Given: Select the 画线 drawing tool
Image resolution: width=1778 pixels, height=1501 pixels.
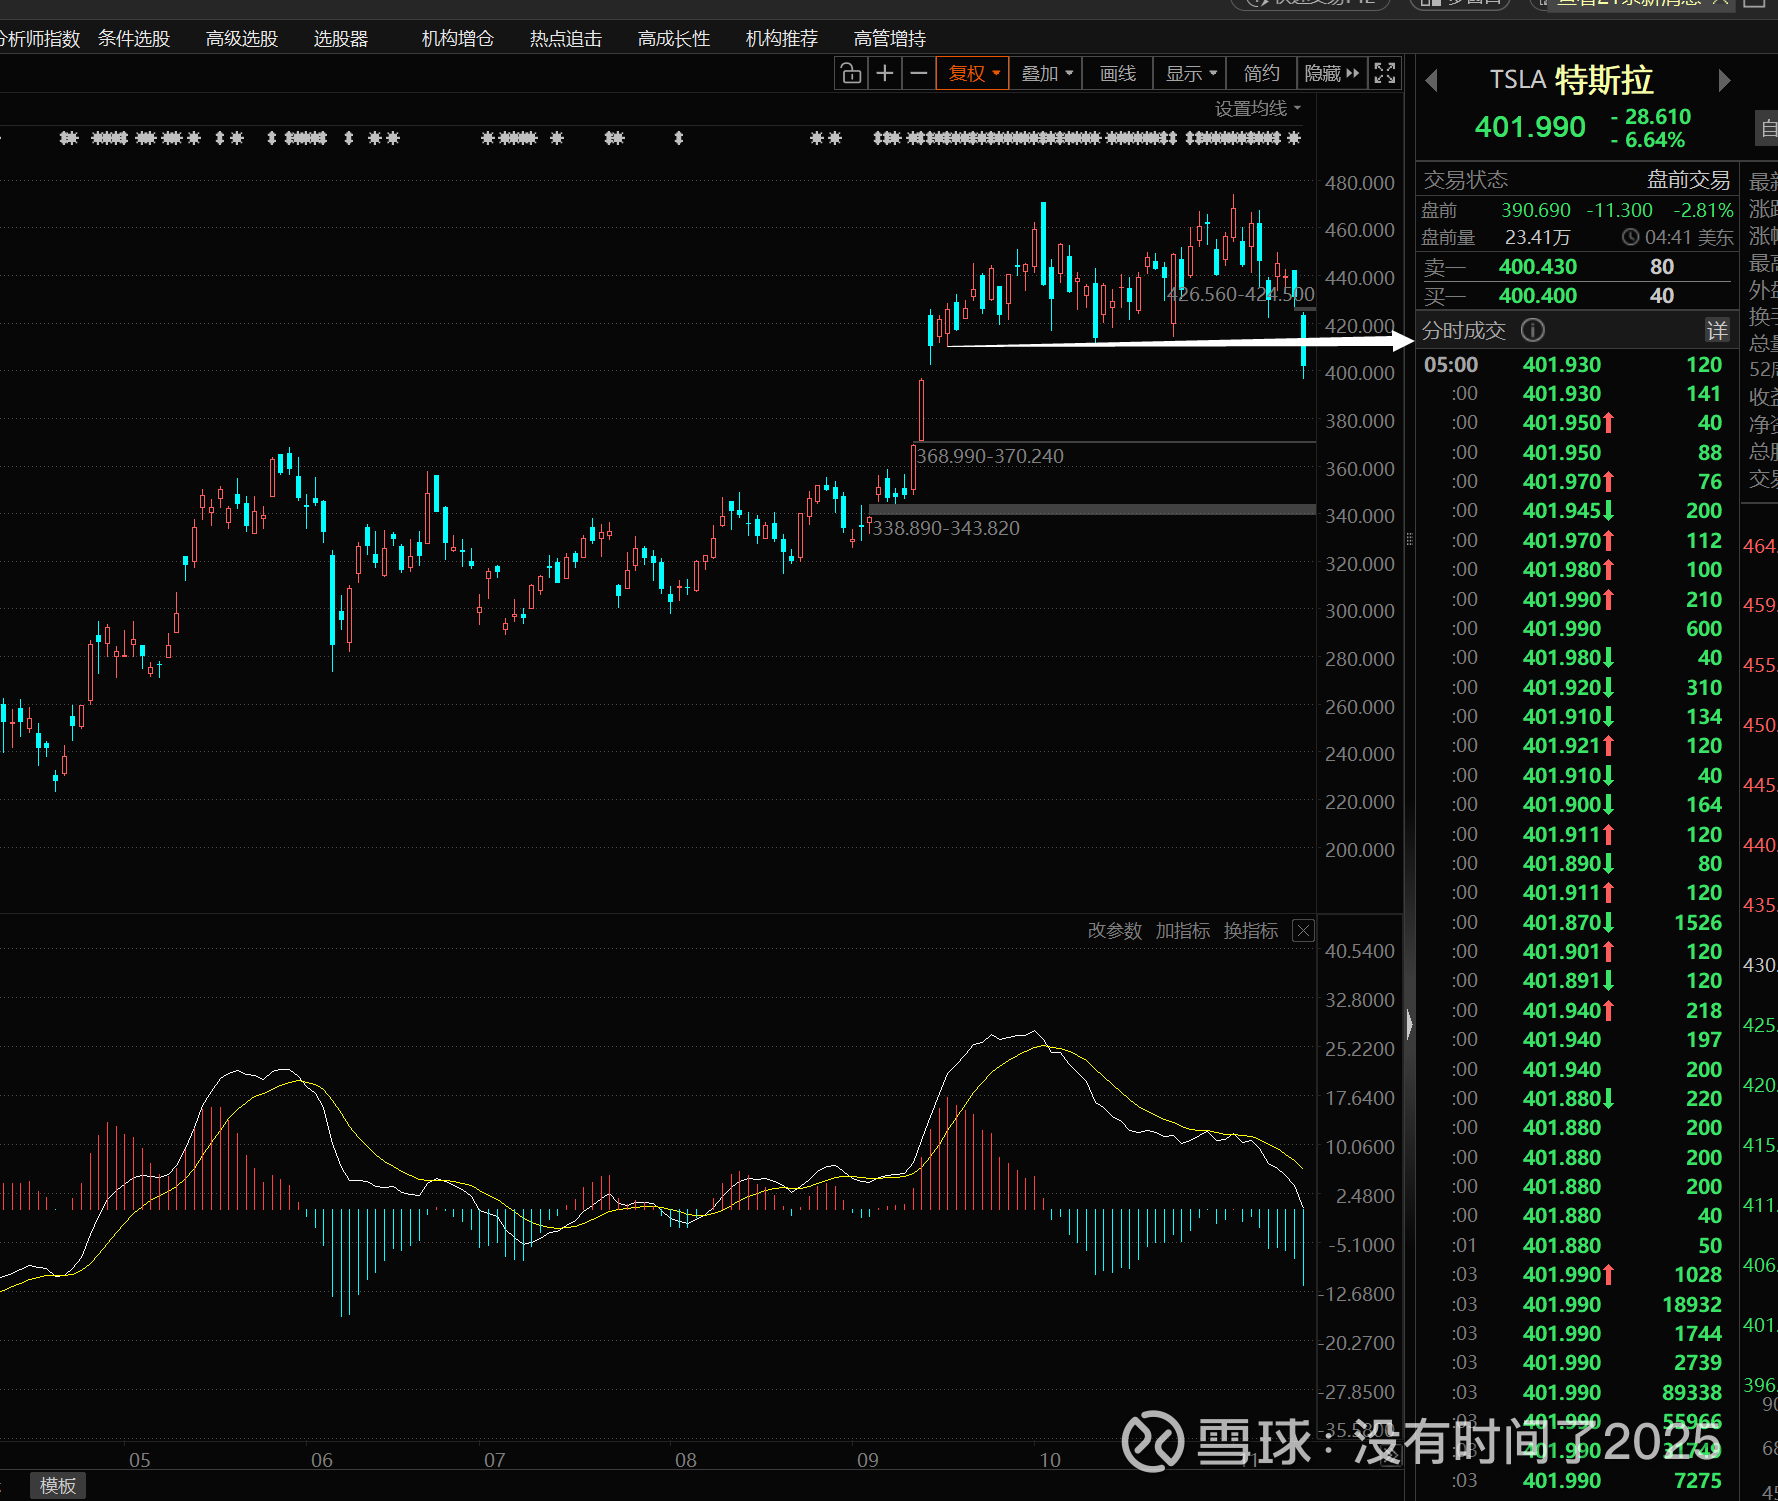Looking at the screenshot, I should (x=1118, y=73).
